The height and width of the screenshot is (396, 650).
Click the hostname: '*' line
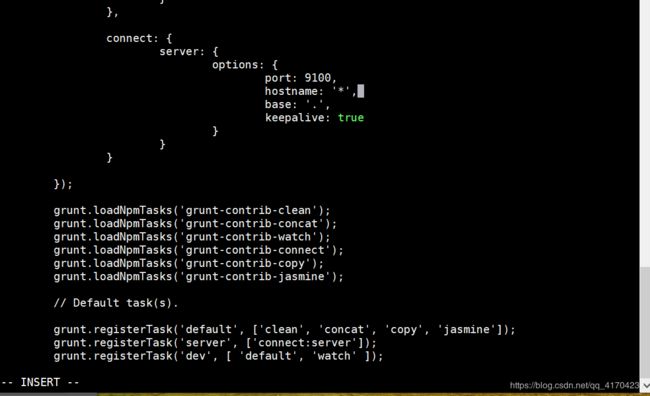tap(311, 91)
